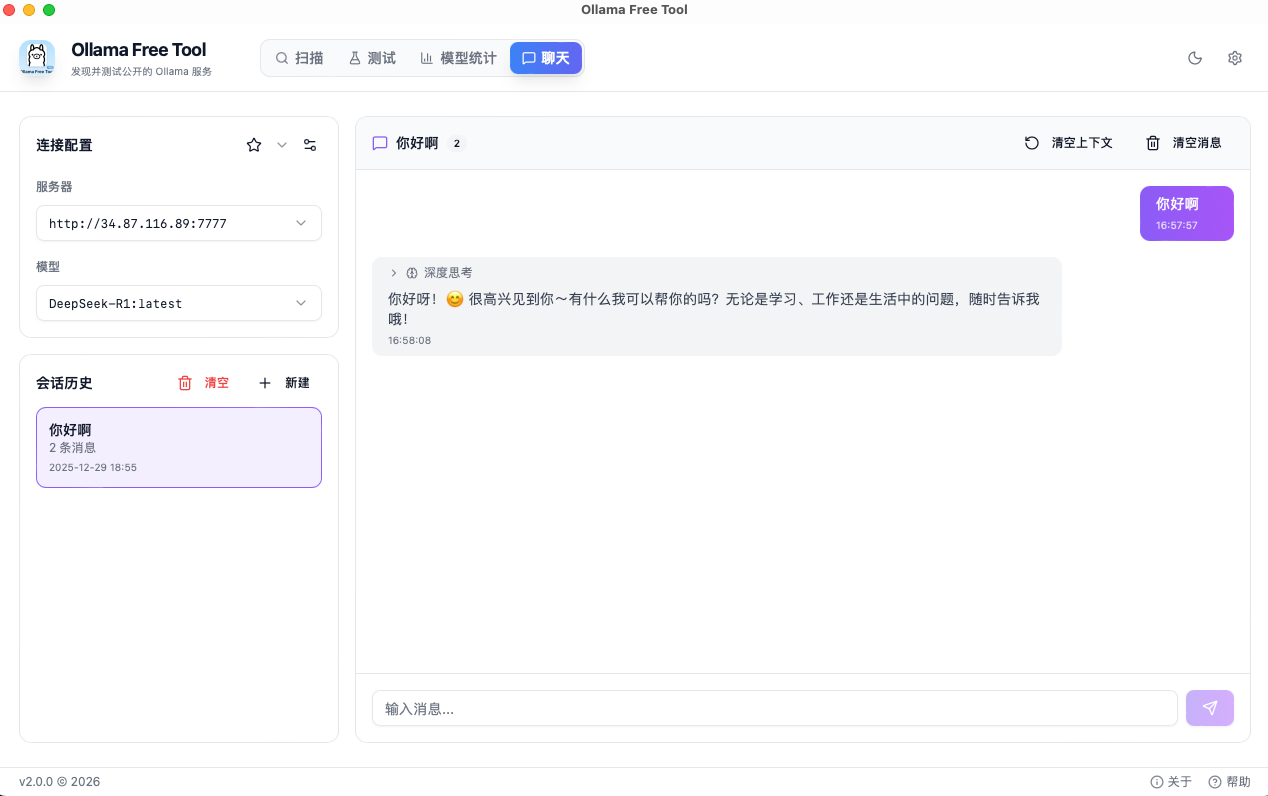Favorite the connection using the star icon
1268x796 pixels.
coord(253,145)
